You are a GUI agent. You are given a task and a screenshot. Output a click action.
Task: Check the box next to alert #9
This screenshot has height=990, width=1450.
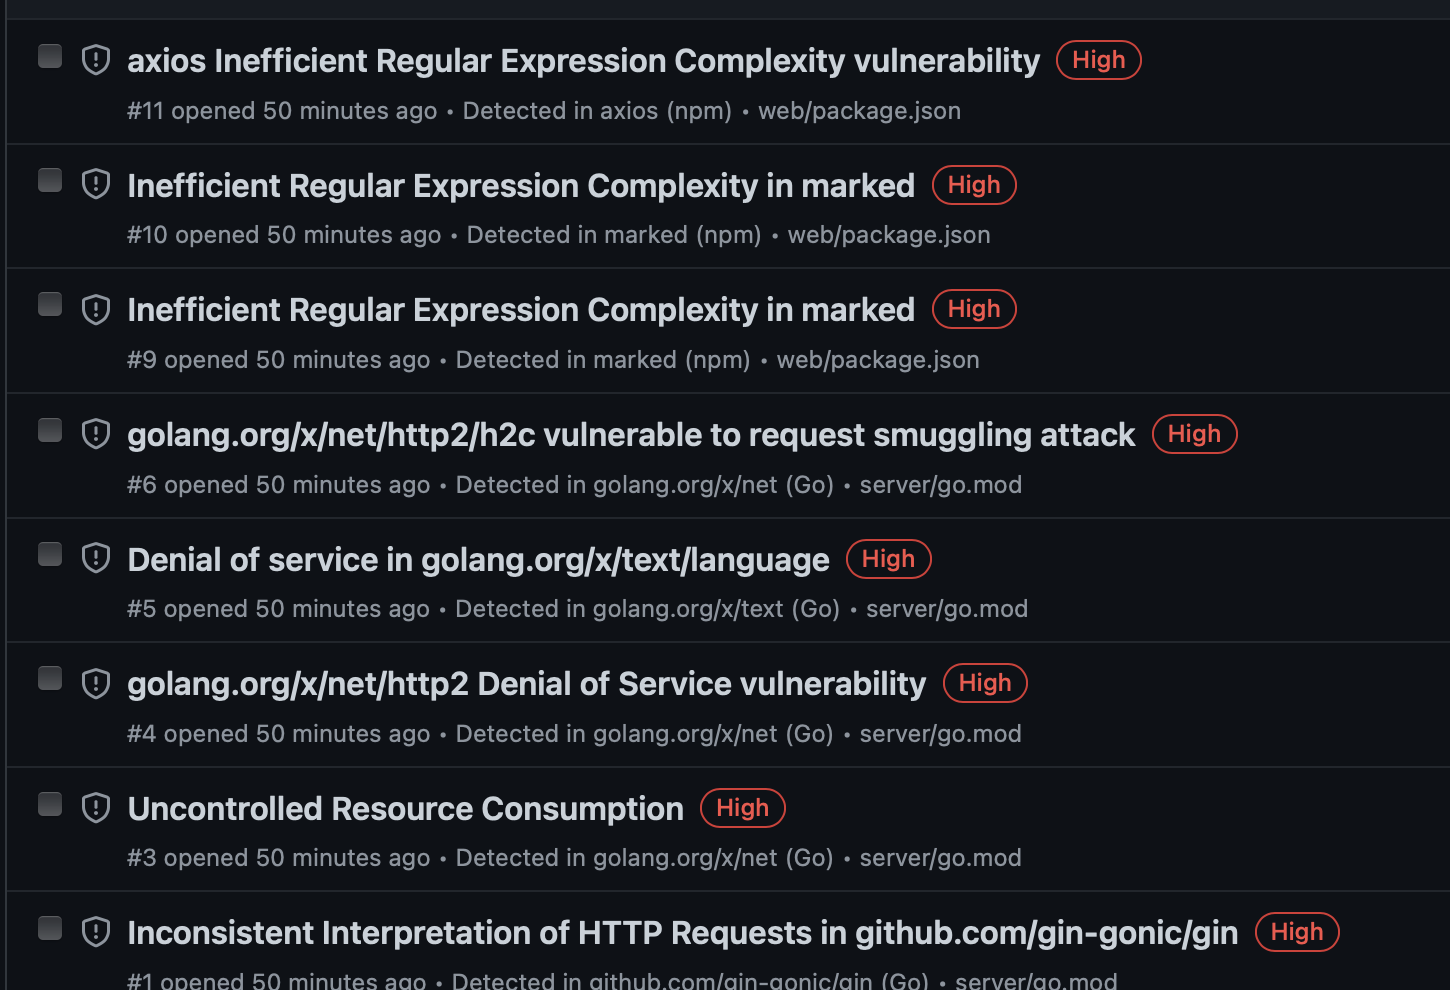coord(50,303)
